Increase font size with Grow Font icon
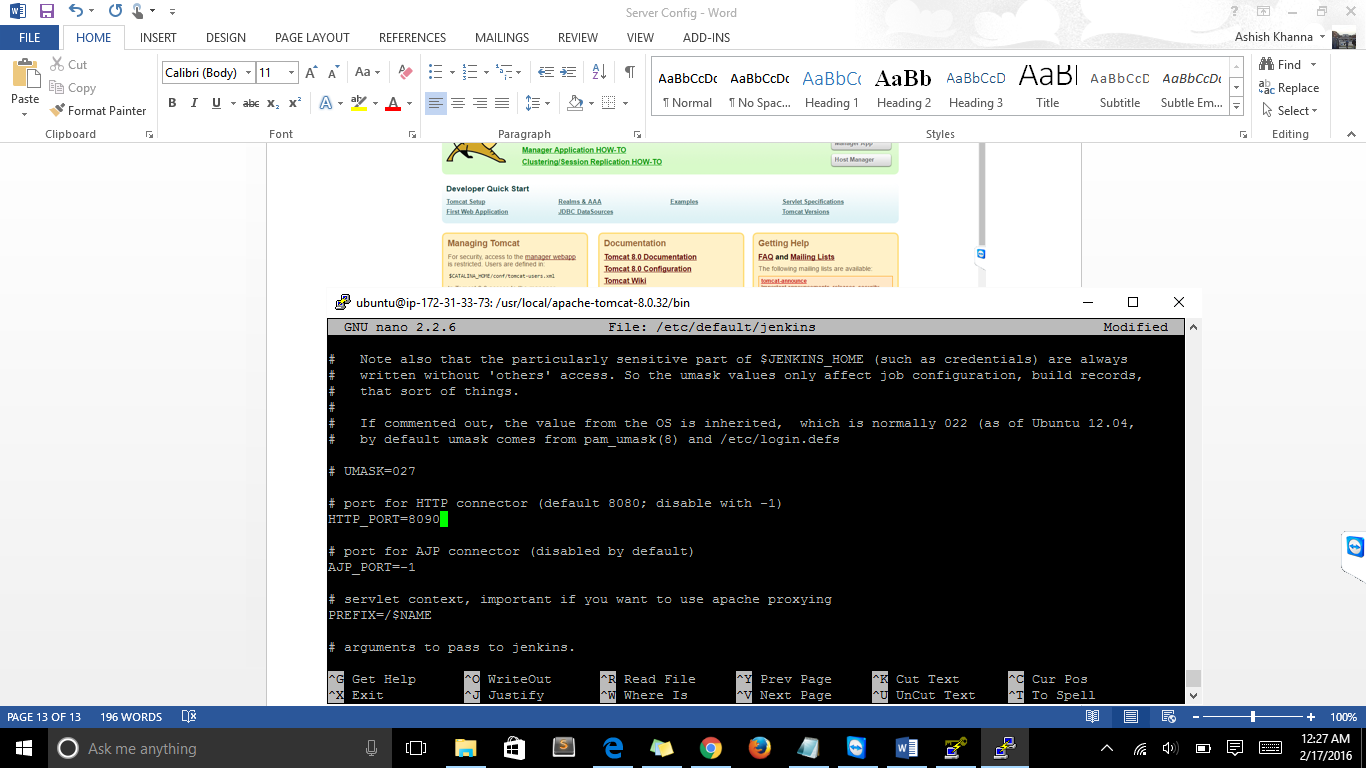The width and height of the screenshot is (1366, 768). click(312, 72)
